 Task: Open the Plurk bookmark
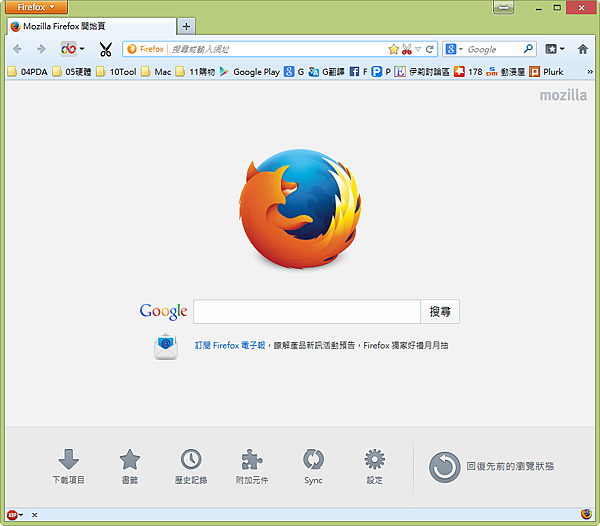click(546, 72)
